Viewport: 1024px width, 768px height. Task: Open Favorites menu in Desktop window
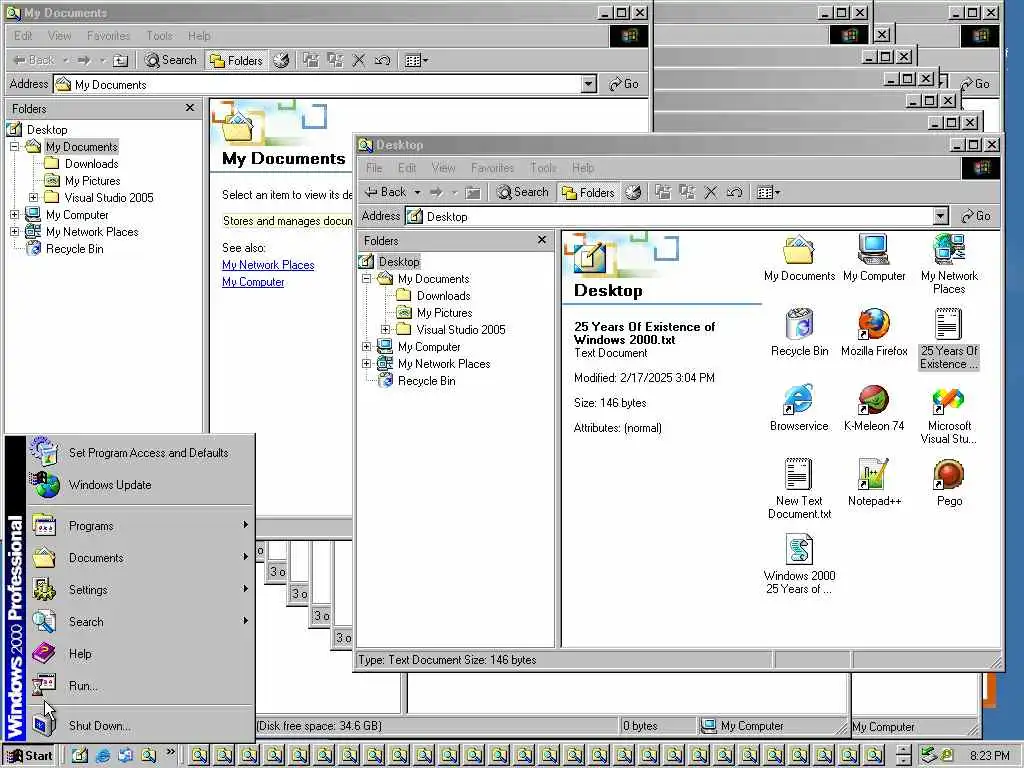(x=492, y=168)
